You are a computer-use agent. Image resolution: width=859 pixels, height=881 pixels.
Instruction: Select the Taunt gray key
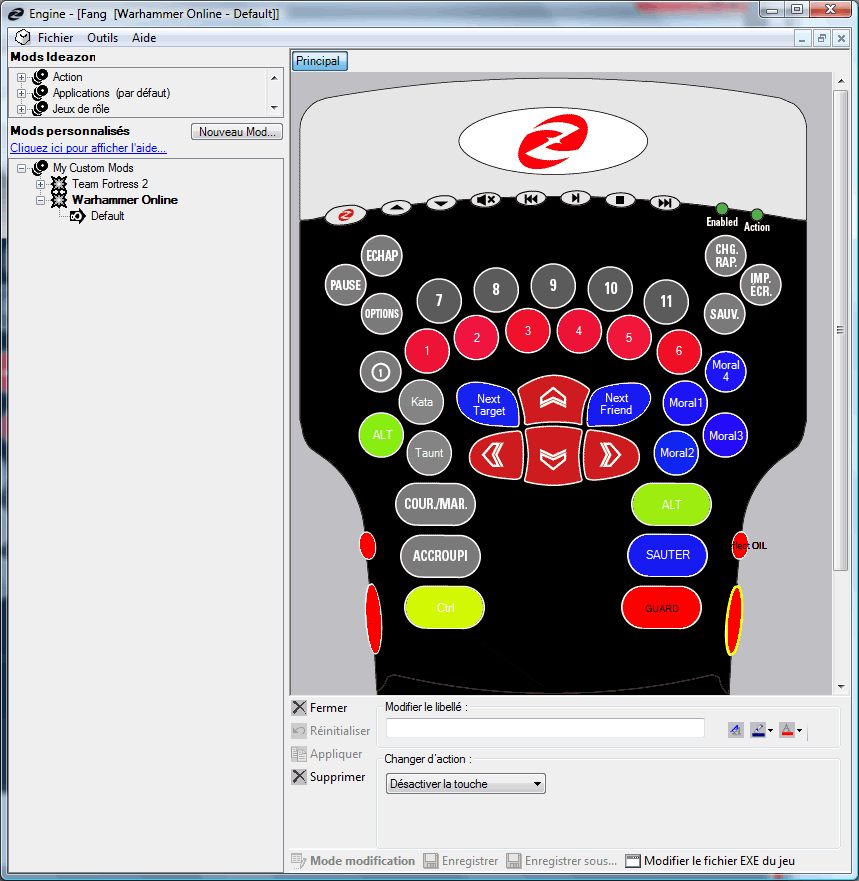pos(429,453)
